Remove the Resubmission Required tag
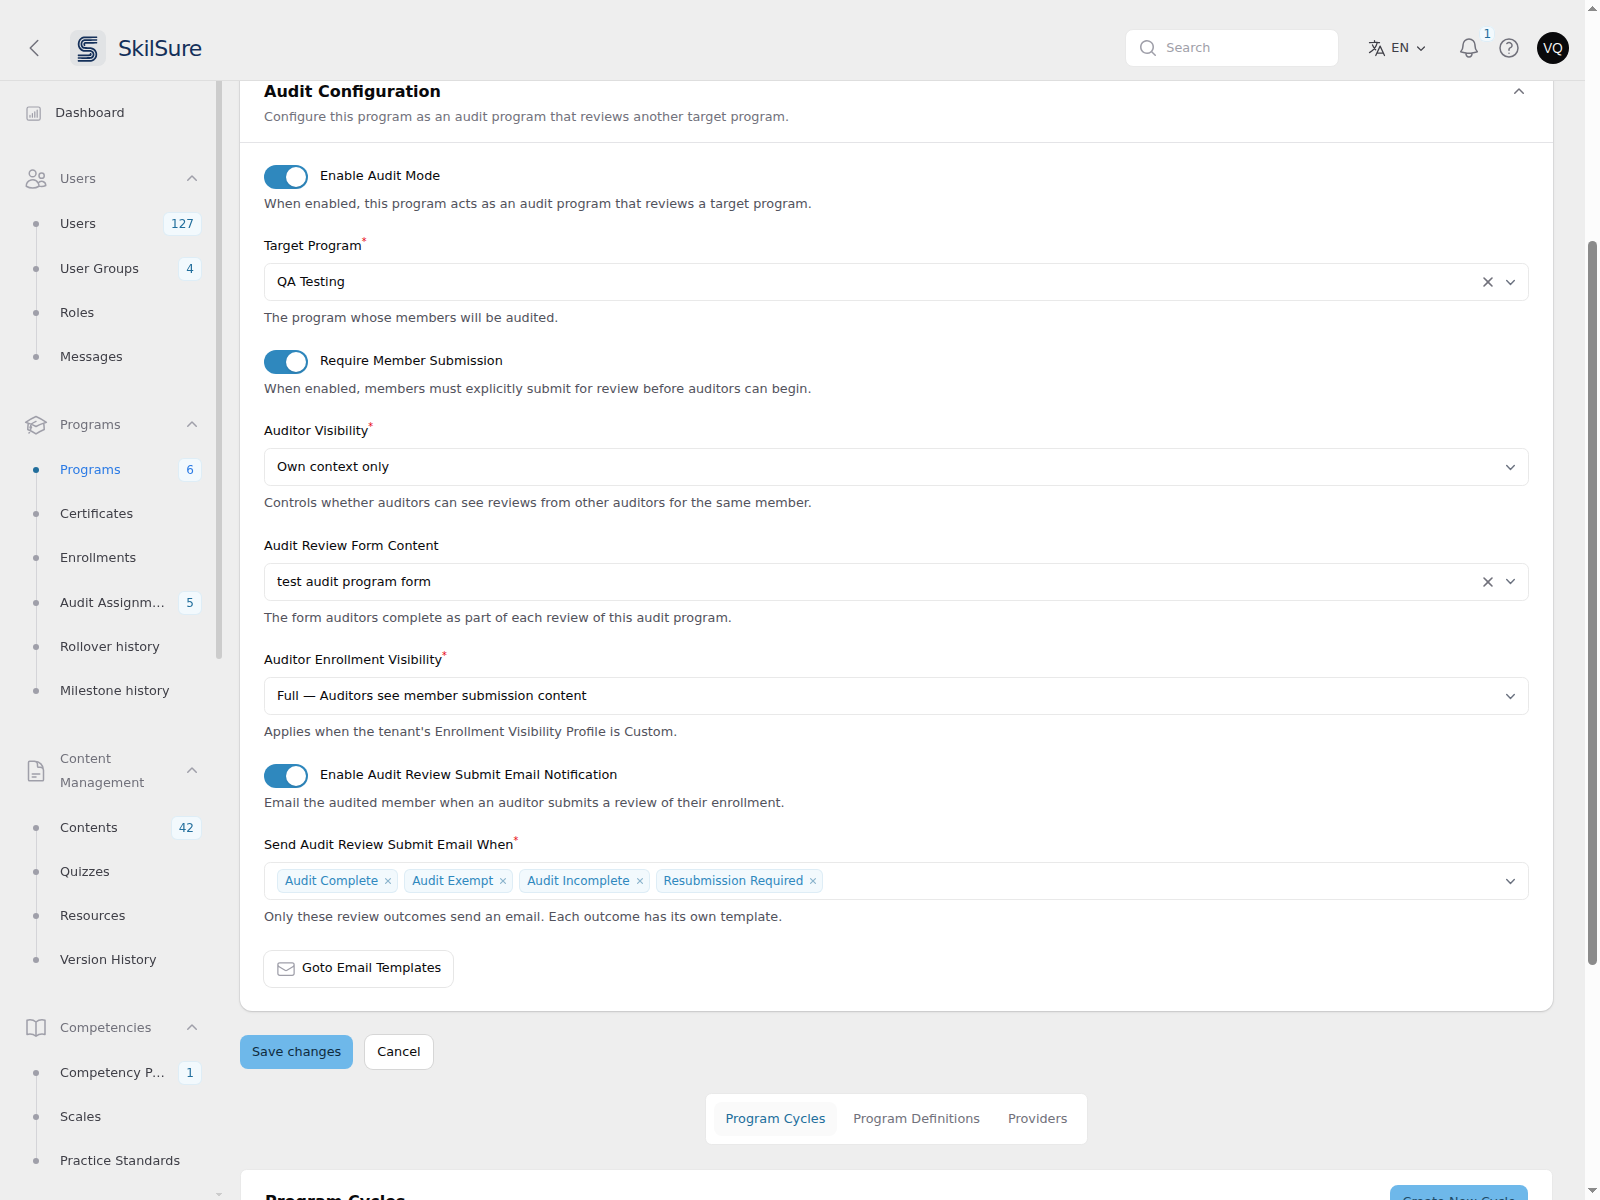This screenshot has width=1600, height=1200. tap(813, 881)
